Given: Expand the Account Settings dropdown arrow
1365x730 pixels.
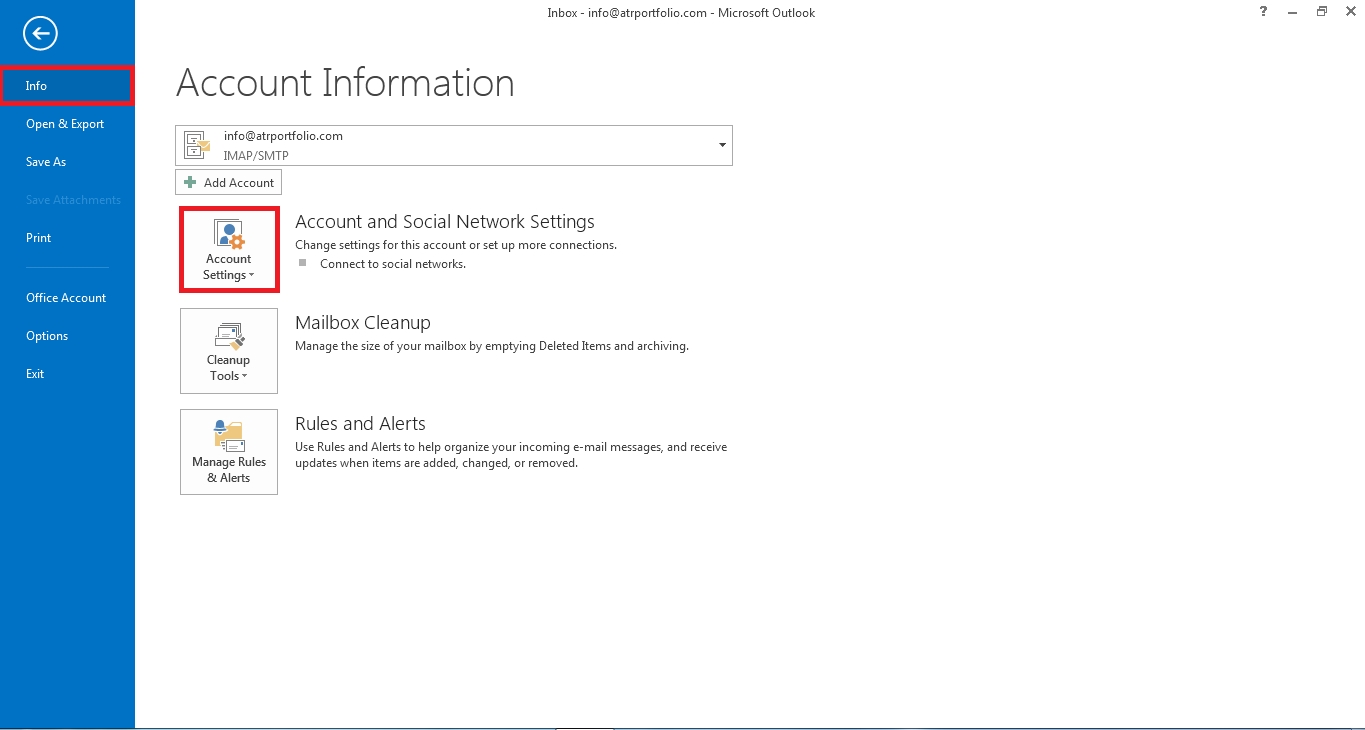Looking at the screenshot, I should [x=251, y=276].
